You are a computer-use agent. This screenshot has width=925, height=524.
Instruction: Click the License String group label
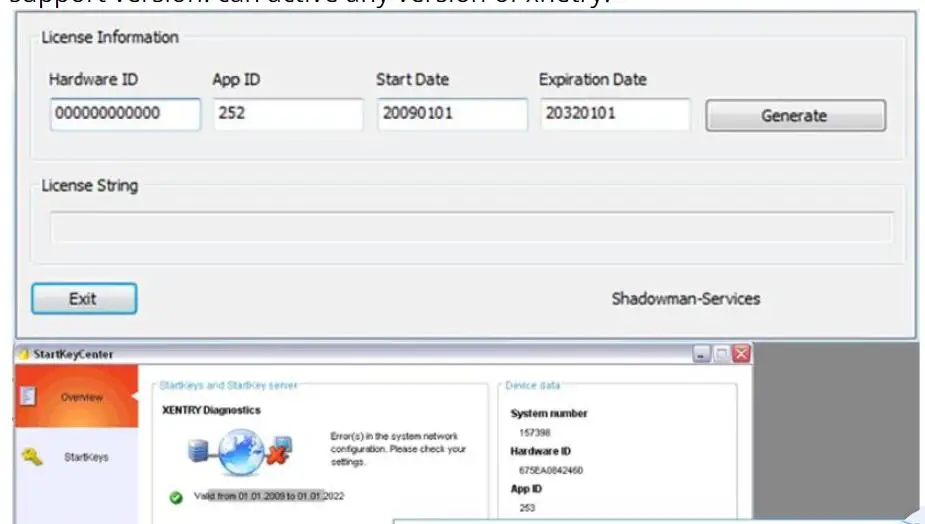point(90,185)
